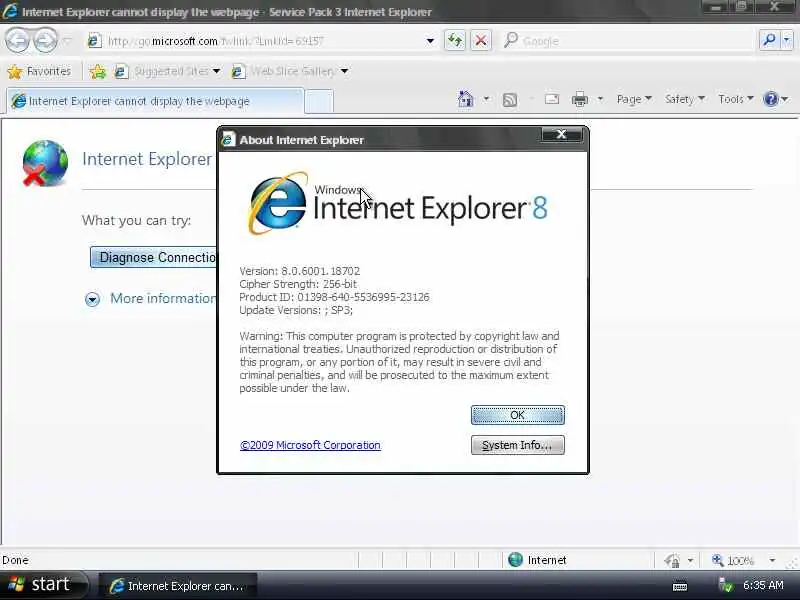The height and width of the screenshot is (600, 800).
Task: Open the Safety menu
Action: click(x=684, y=99)
